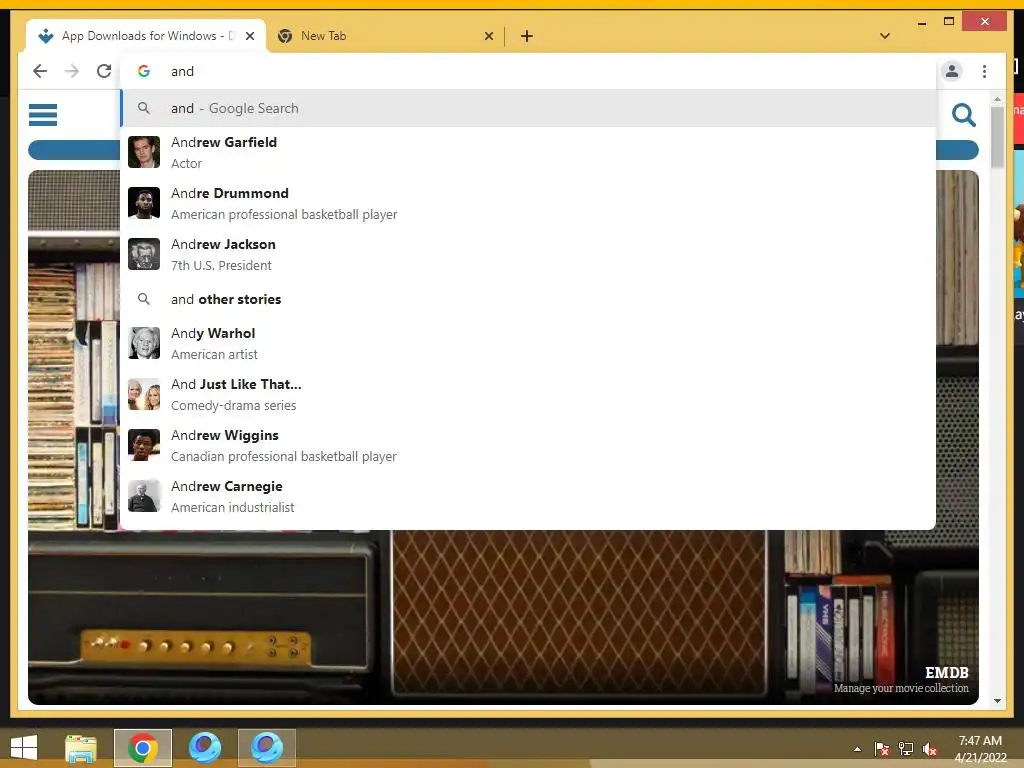Click the network tray icon
The image size is (1024, 768).
tap(906, 749)
